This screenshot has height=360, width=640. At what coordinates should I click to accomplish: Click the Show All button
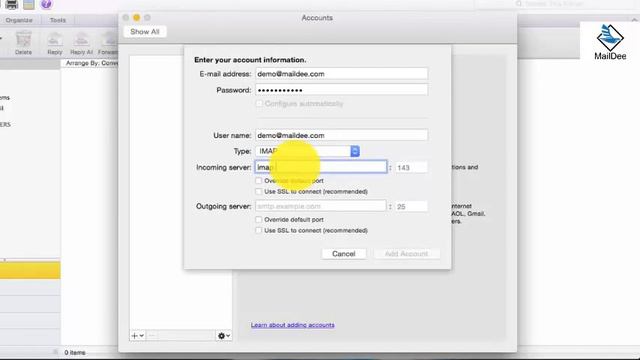coord(145,32)
